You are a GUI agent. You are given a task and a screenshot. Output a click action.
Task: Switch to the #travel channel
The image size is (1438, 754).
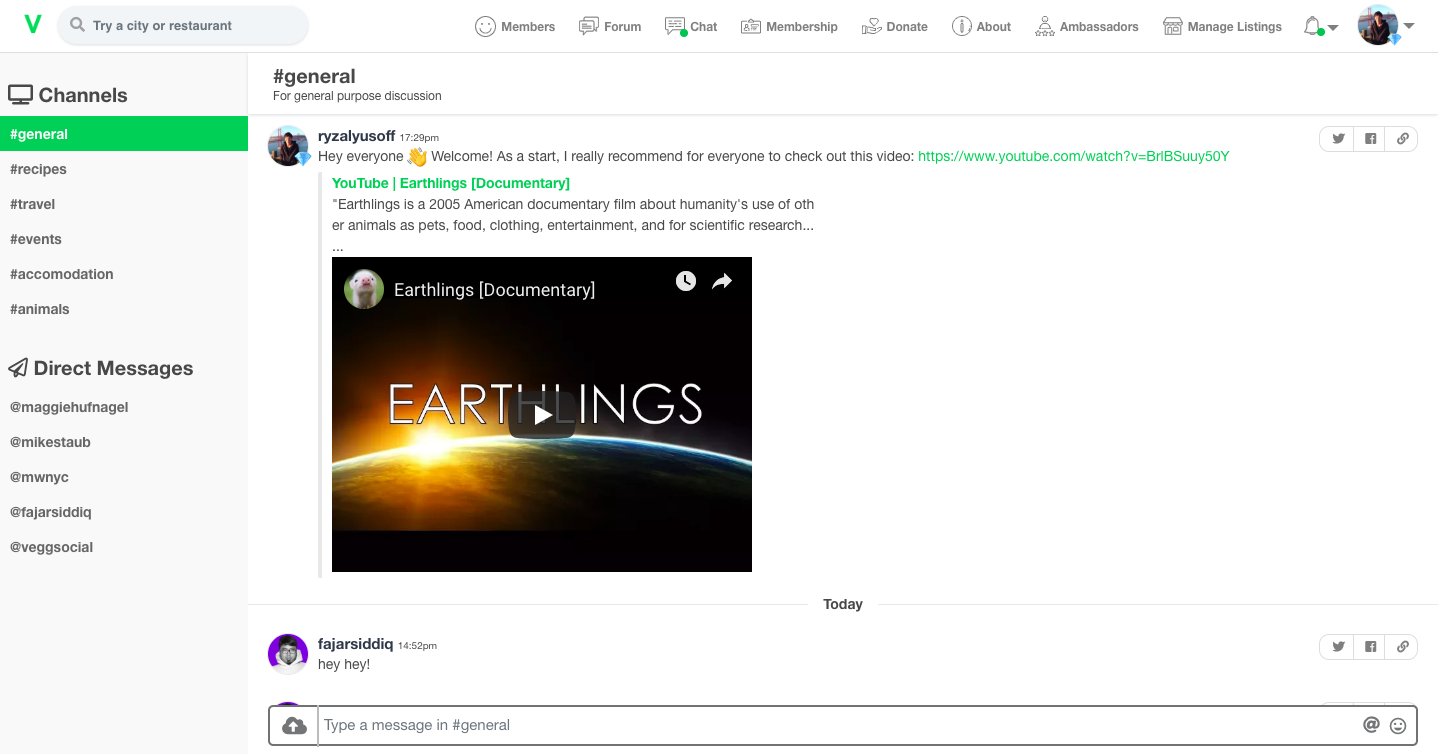(124, 204)
